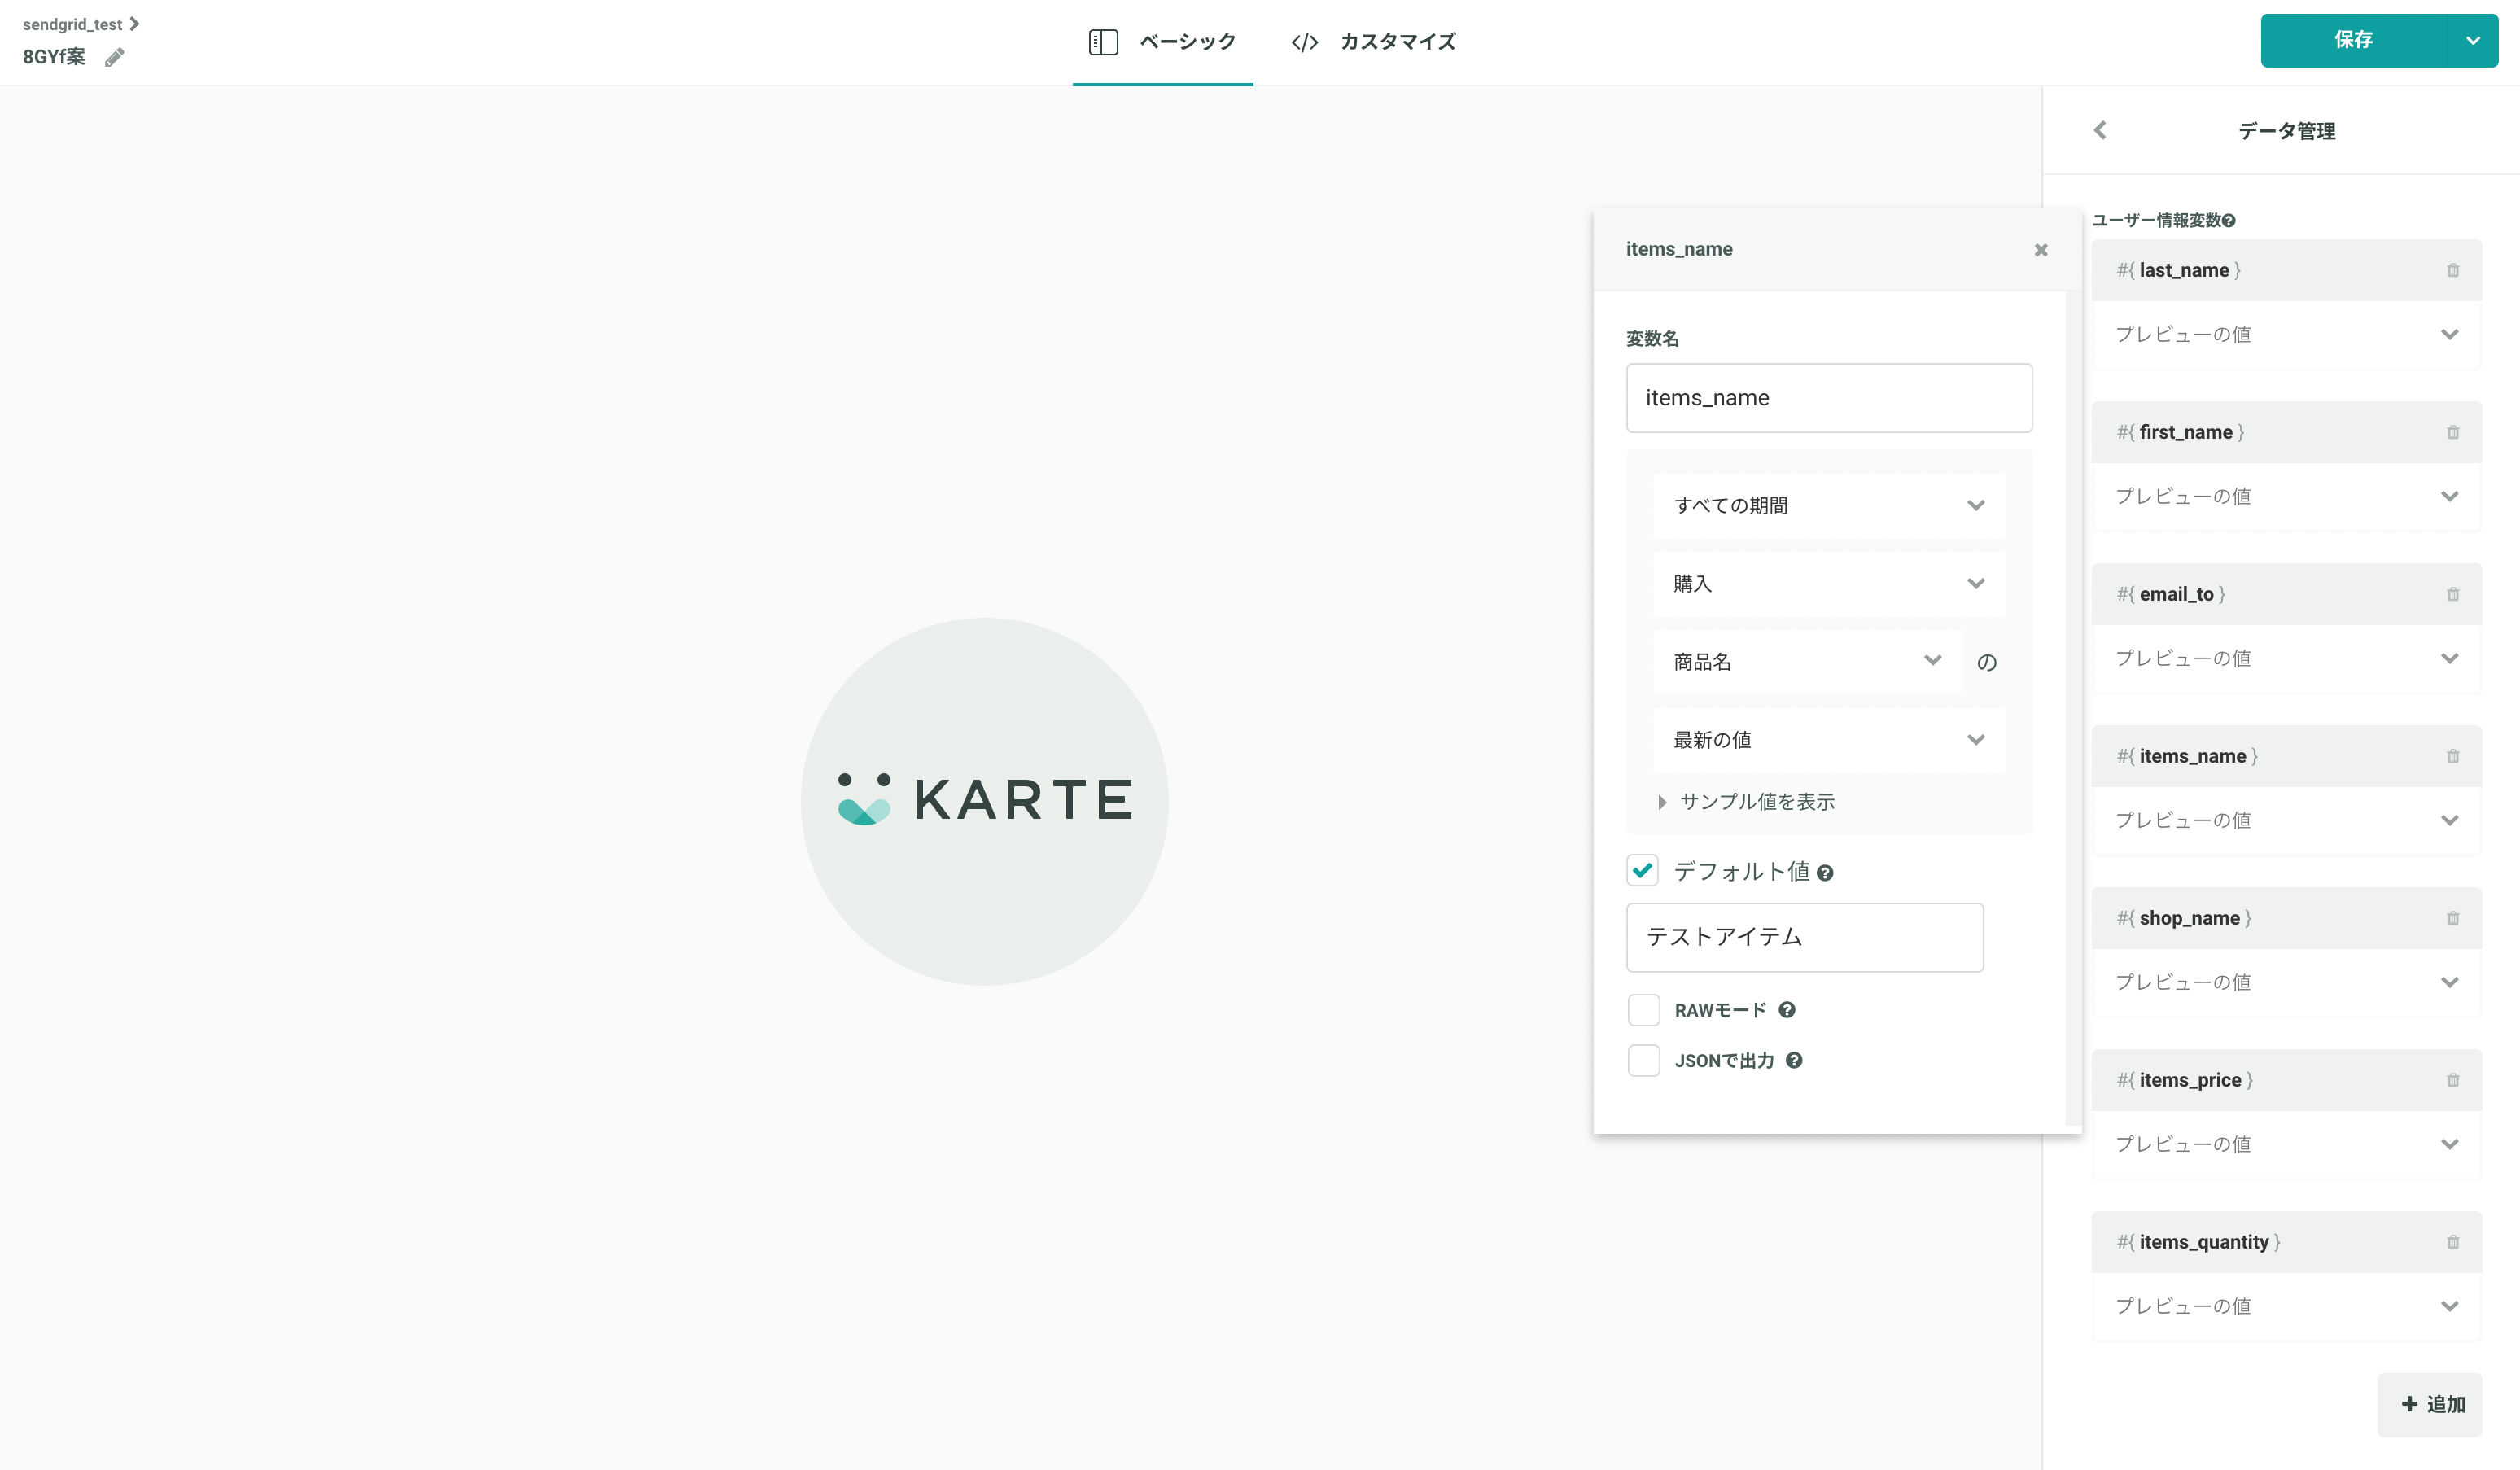This screenshot has width=2520, height=1470.
Task: Click the help icon beside ユーザー情報変数
Action: pos(2229,220)
